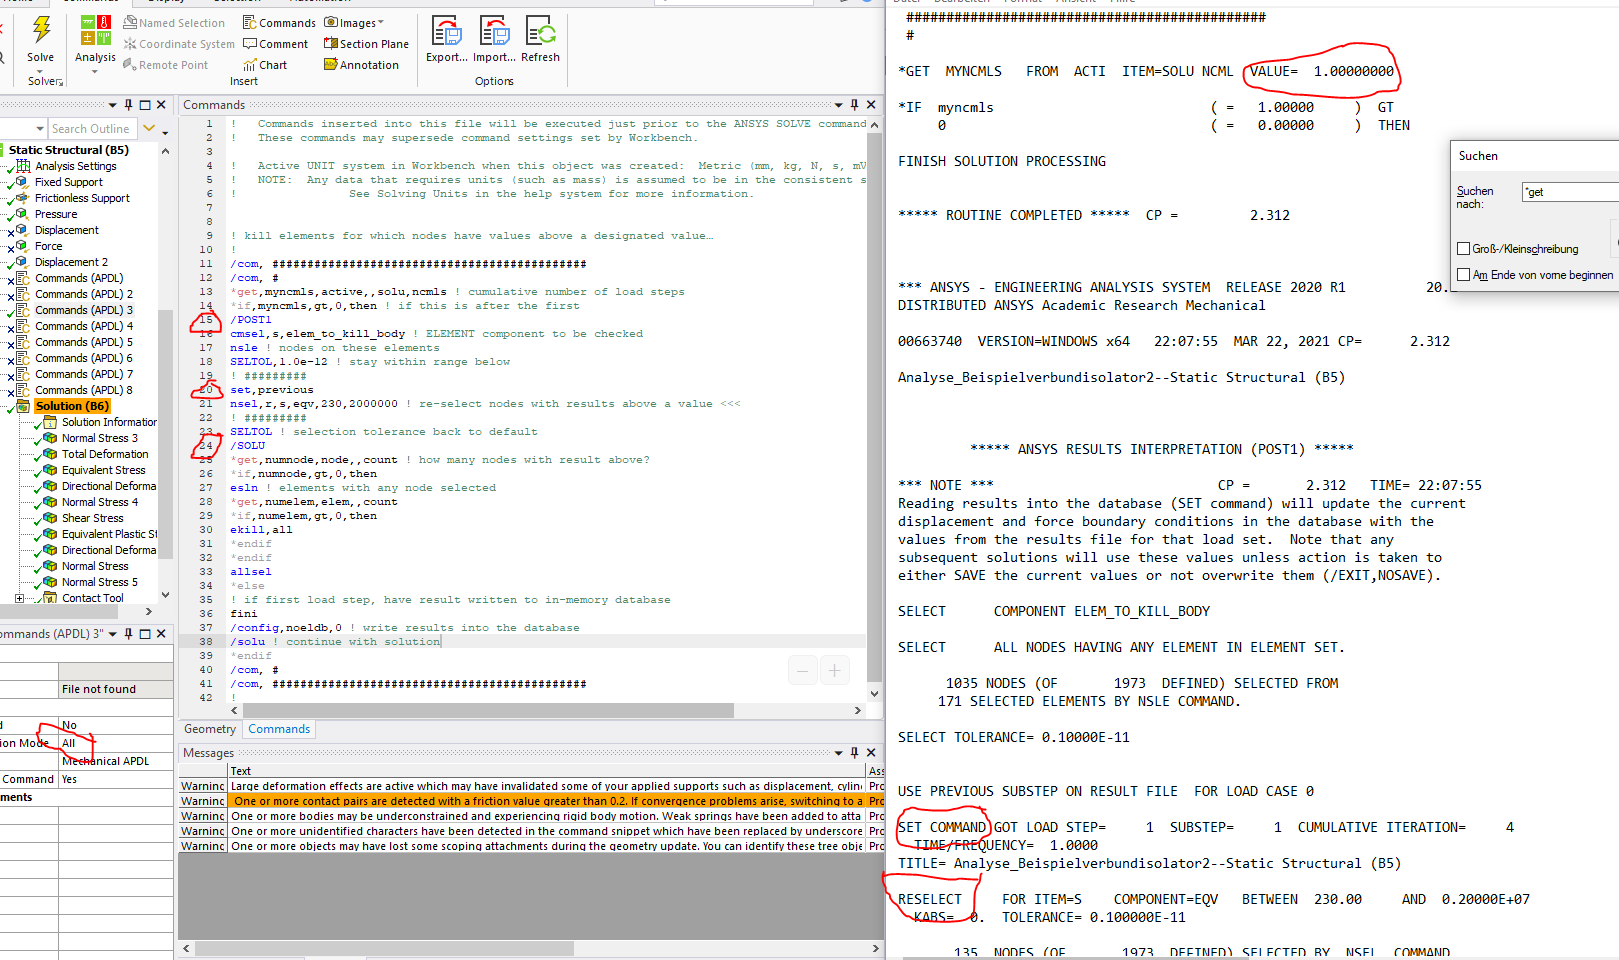Viewport: 1619px width, 960px height.
Task: Open the Images dropdown arrow
Action: point(381,23)
